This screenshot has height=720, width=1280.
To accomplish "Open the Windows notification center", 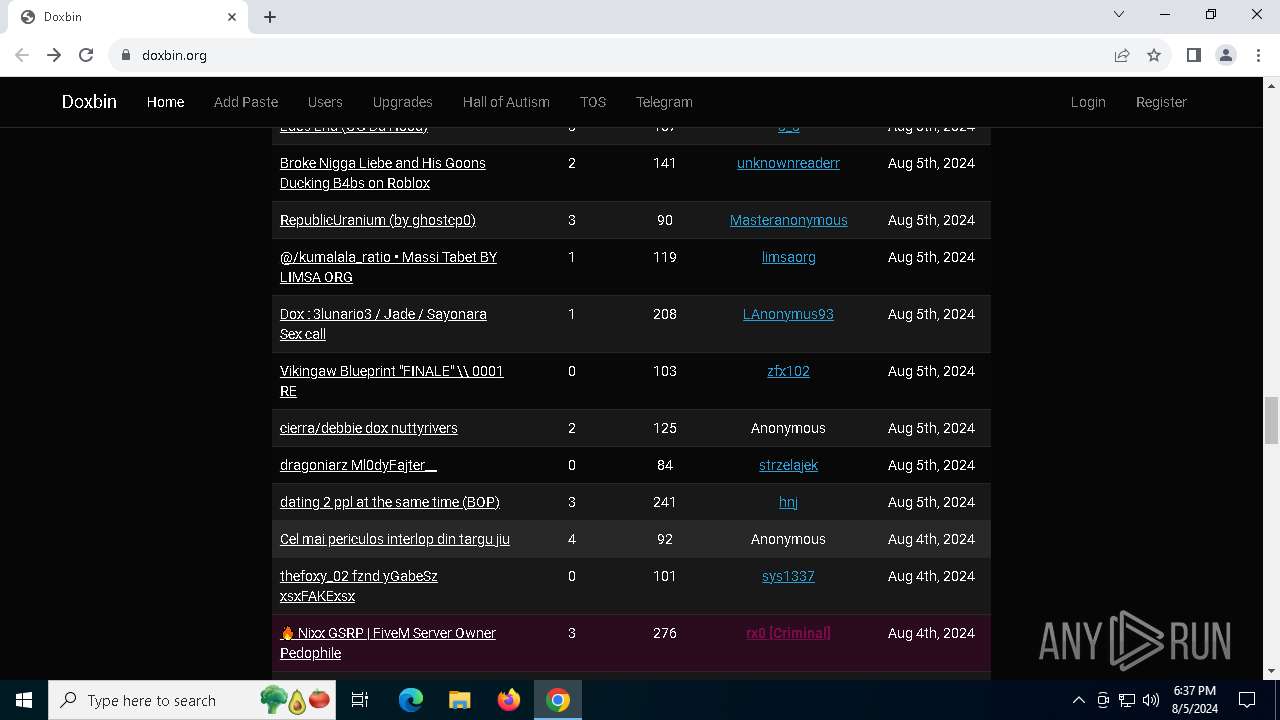I will (1247, 700).
